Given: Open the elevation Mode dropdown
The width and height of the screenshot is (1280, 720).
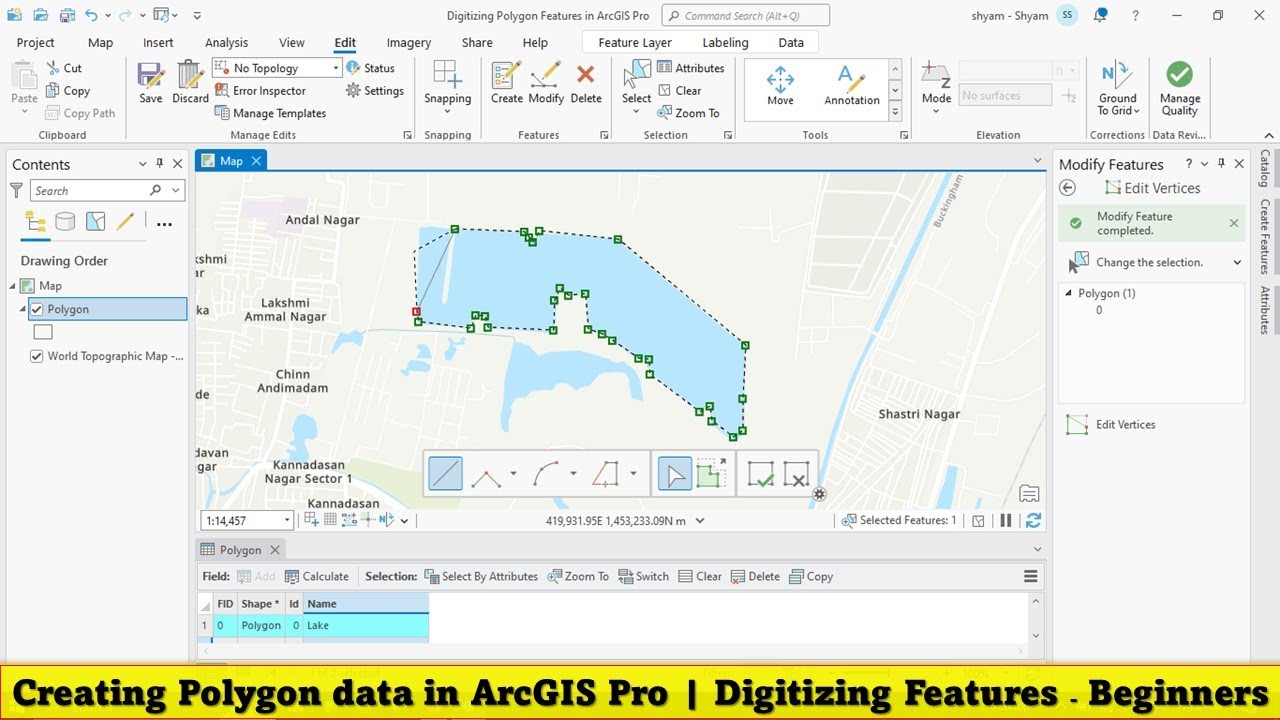Looking at the screenshot, I should click(936, 111).
